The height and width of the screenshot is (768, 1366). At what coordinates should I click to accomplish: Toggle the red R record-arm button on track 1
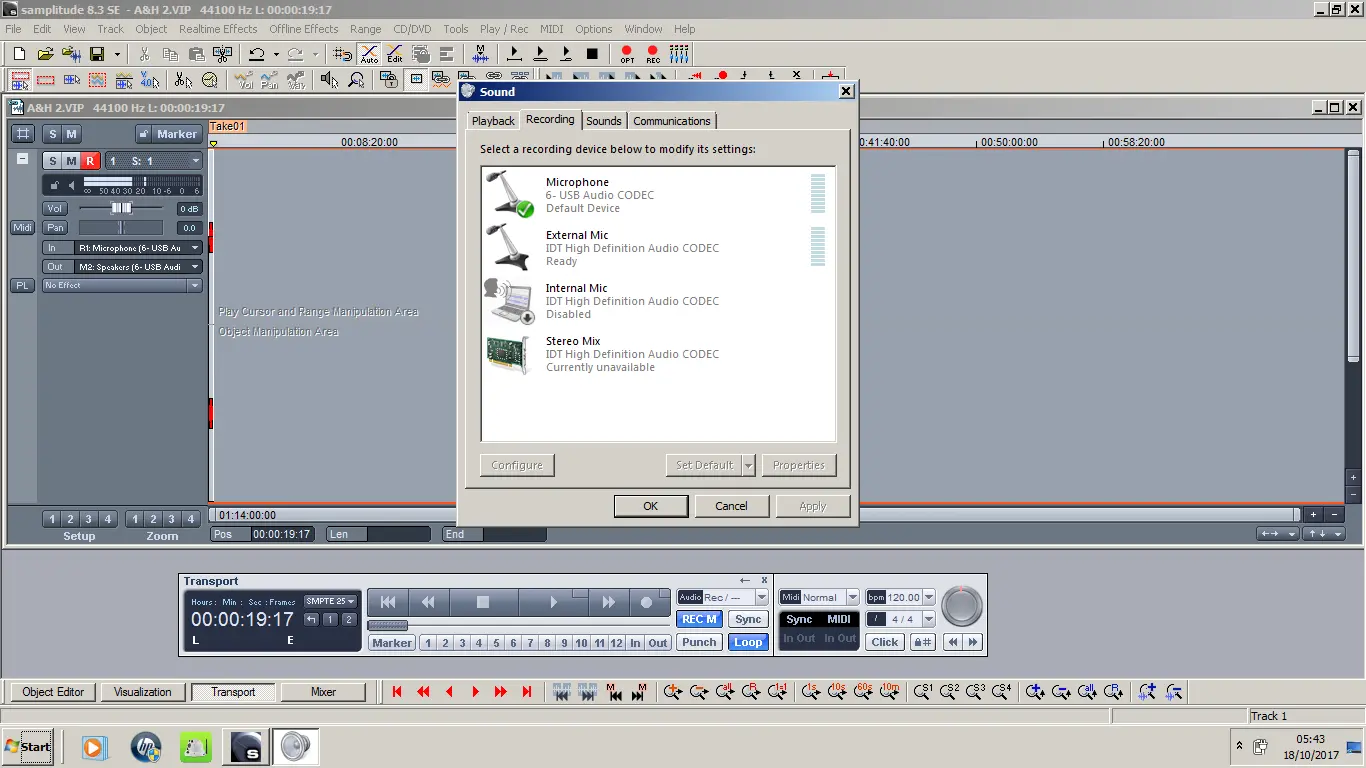pos(90,161)
